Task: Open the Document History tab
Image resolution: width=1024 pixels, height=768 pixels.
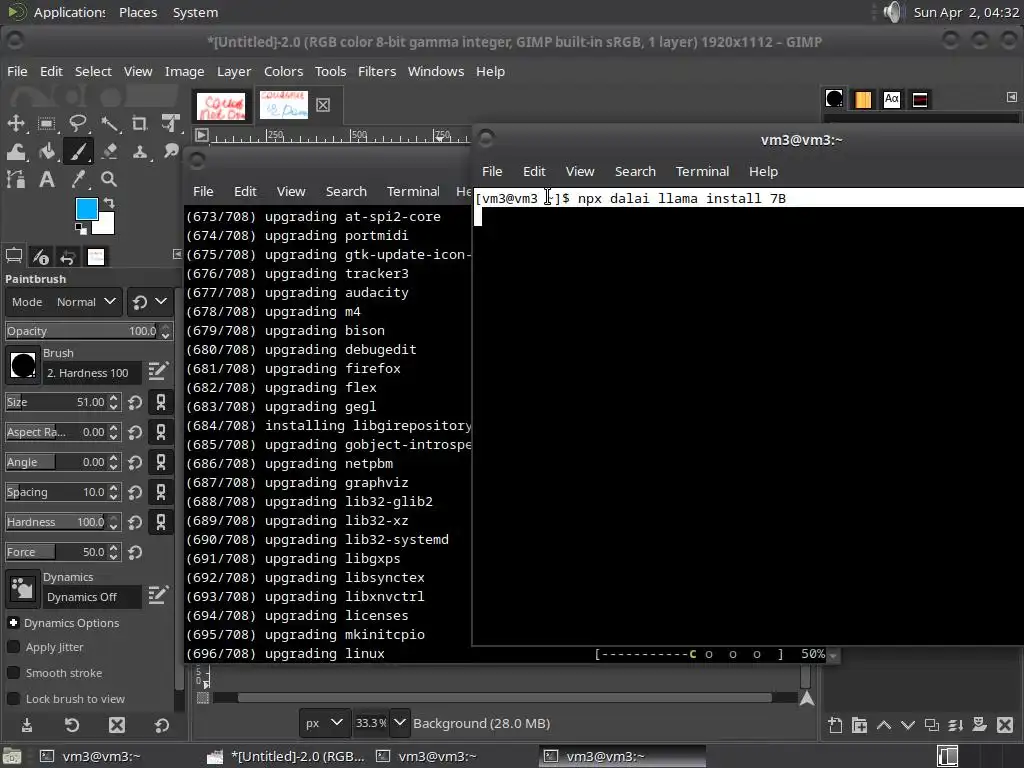Action: coord(920,99)
